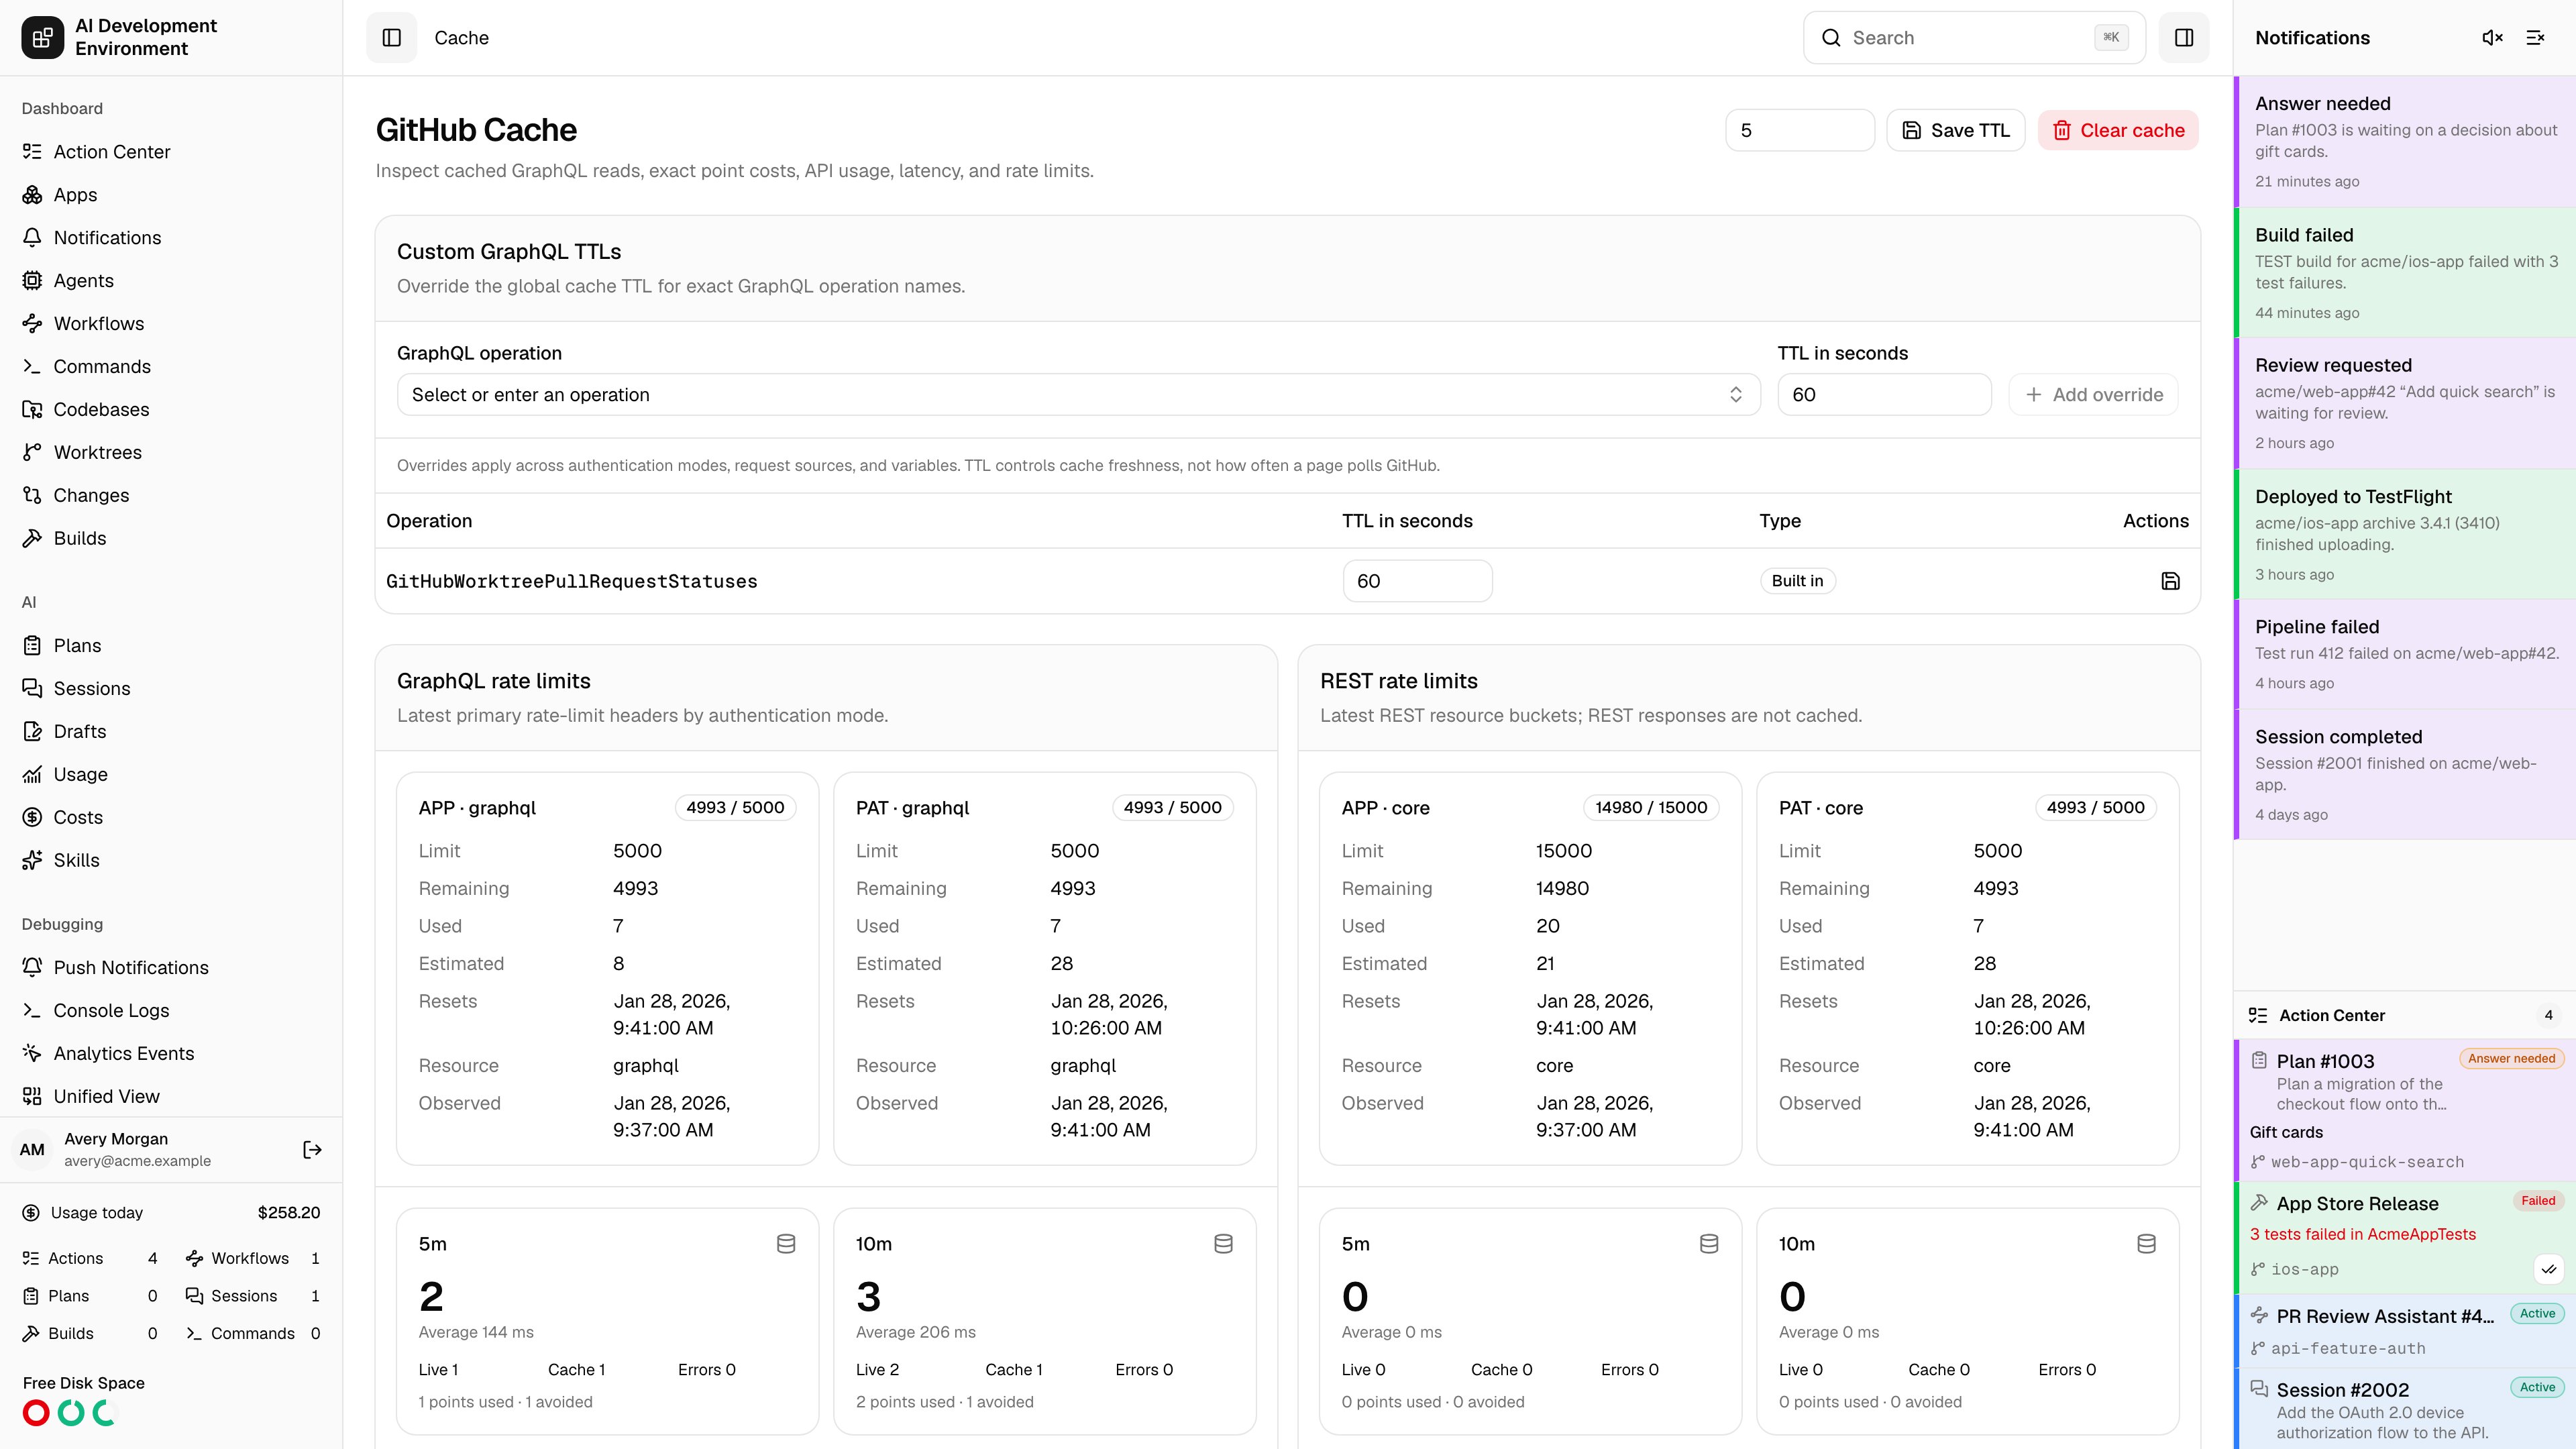Toggle the left sidebar panel icon
The image size is (2576, 1449).
391,38
